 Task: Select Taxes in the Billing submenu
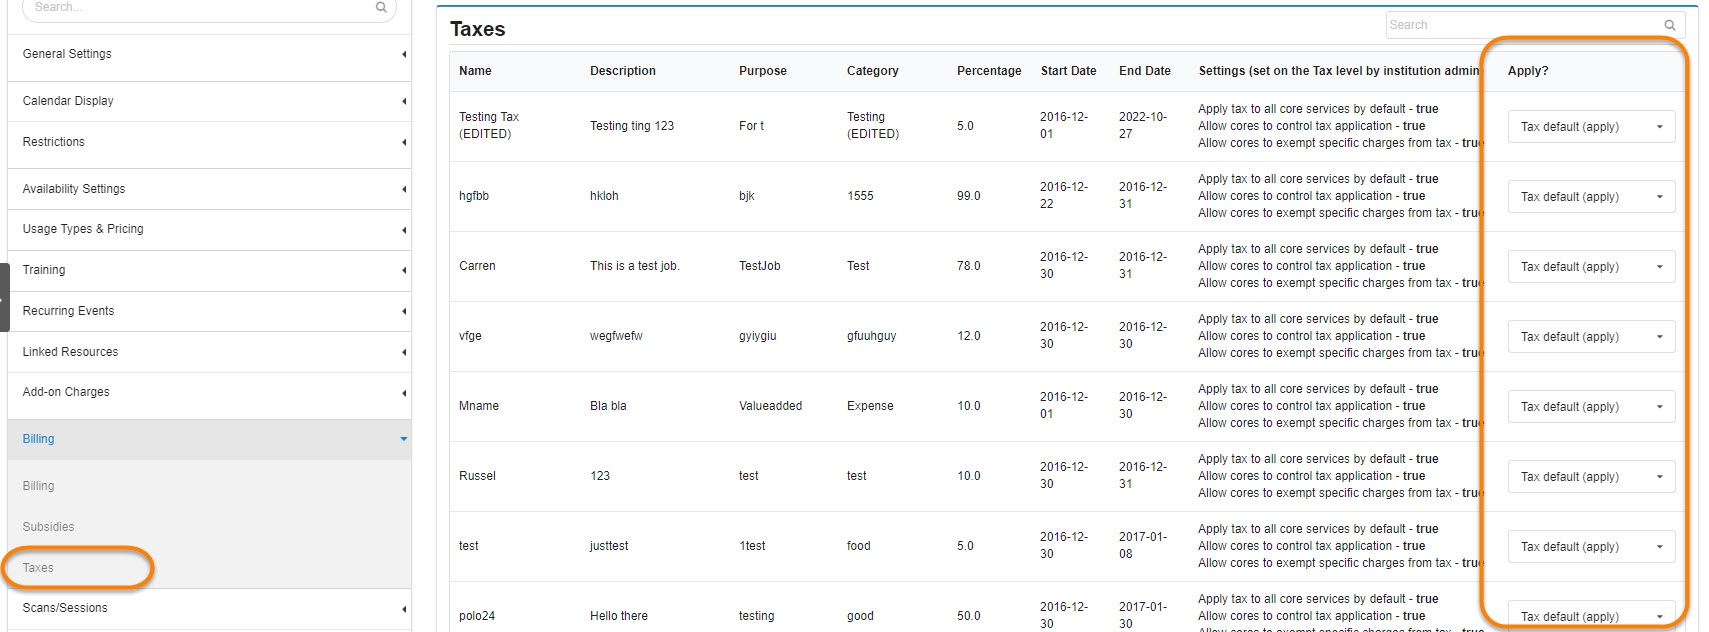39,568
